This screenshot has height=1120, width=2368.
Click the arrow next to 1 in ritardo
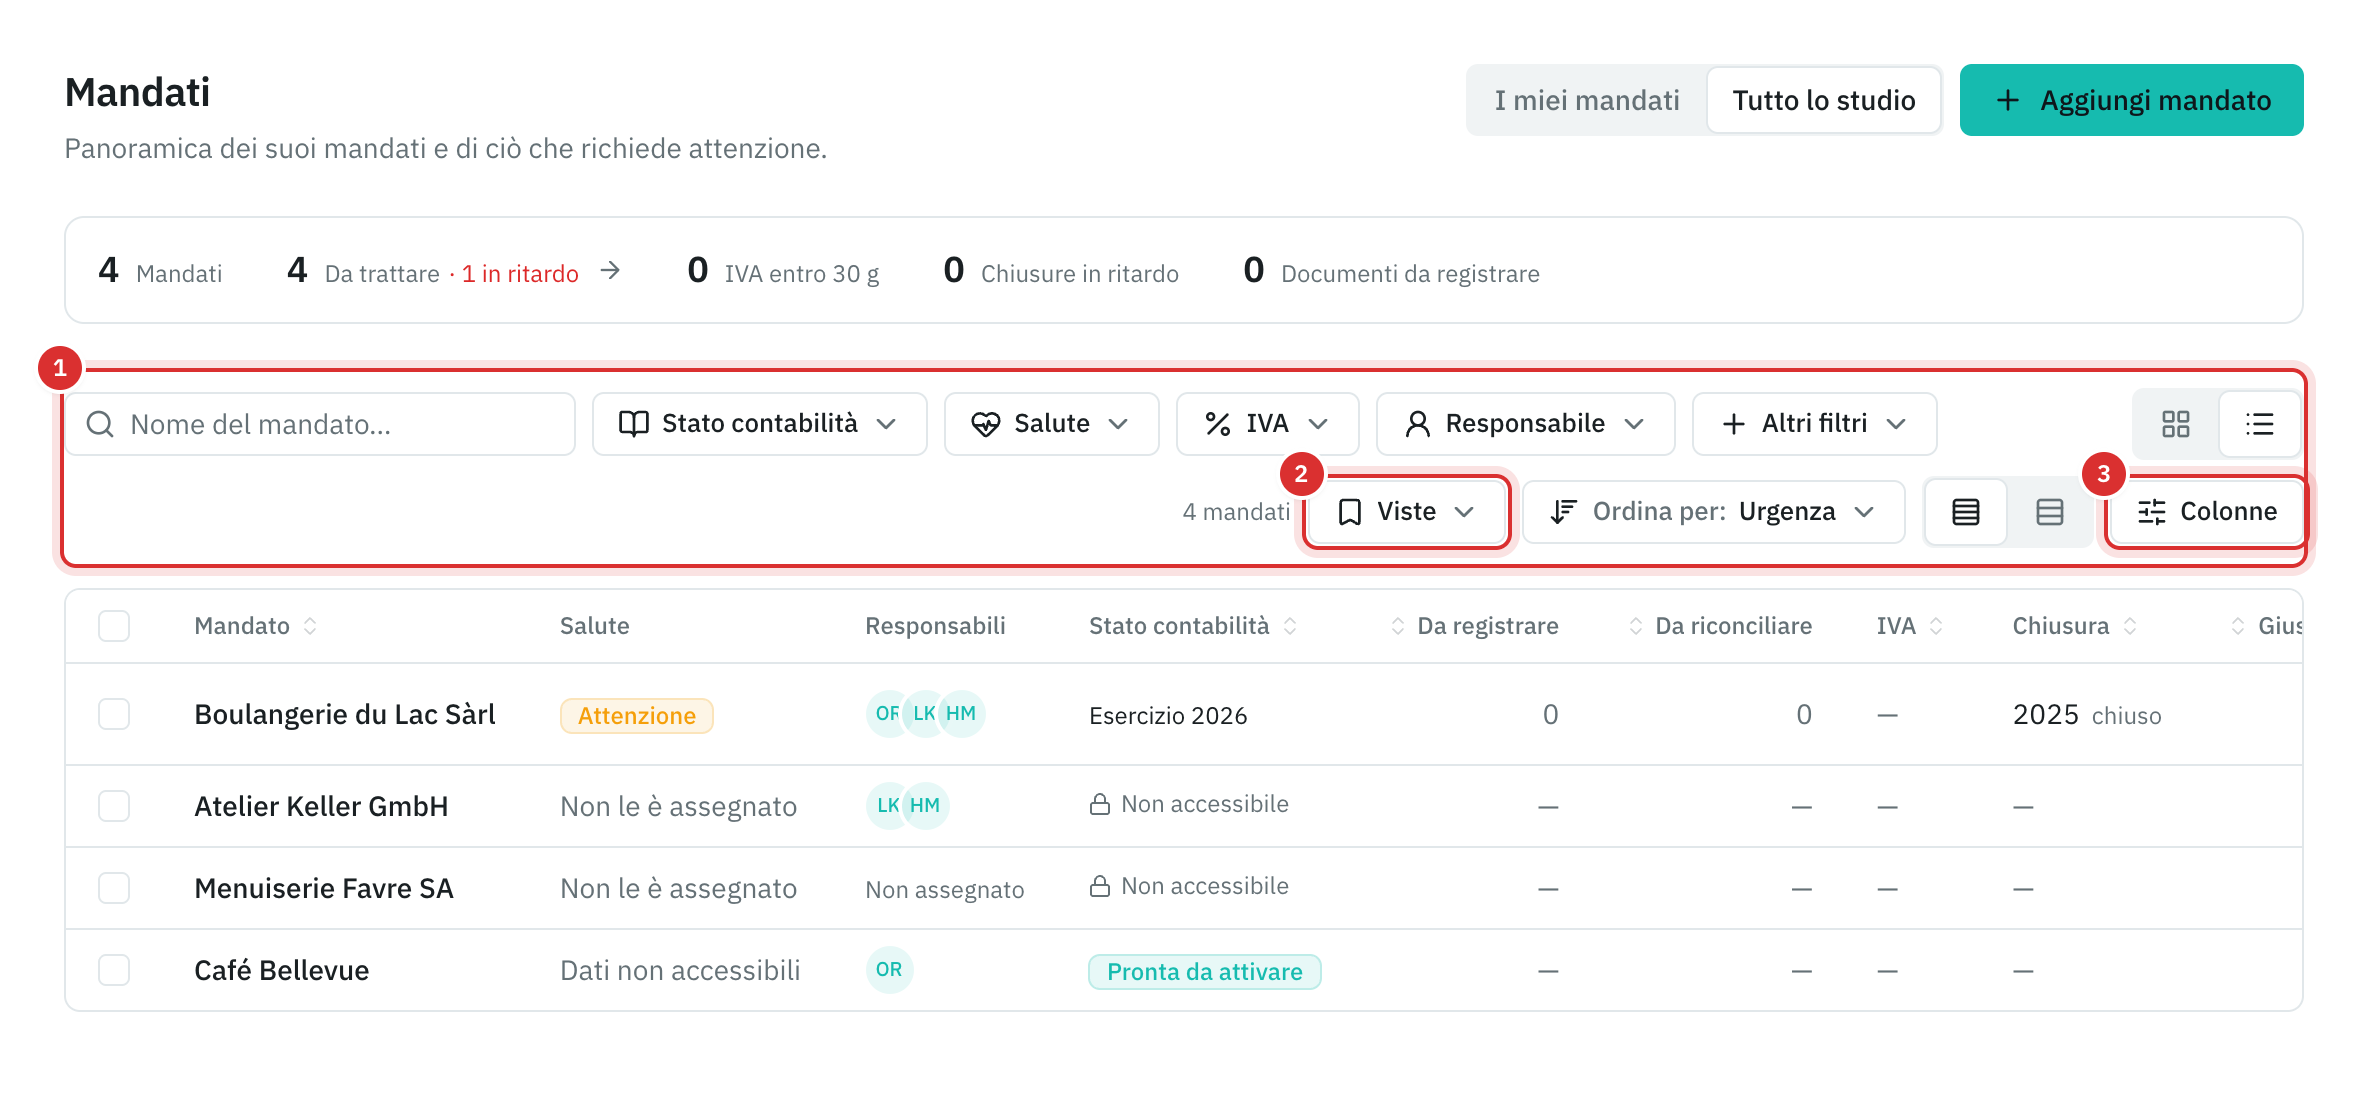610,271
